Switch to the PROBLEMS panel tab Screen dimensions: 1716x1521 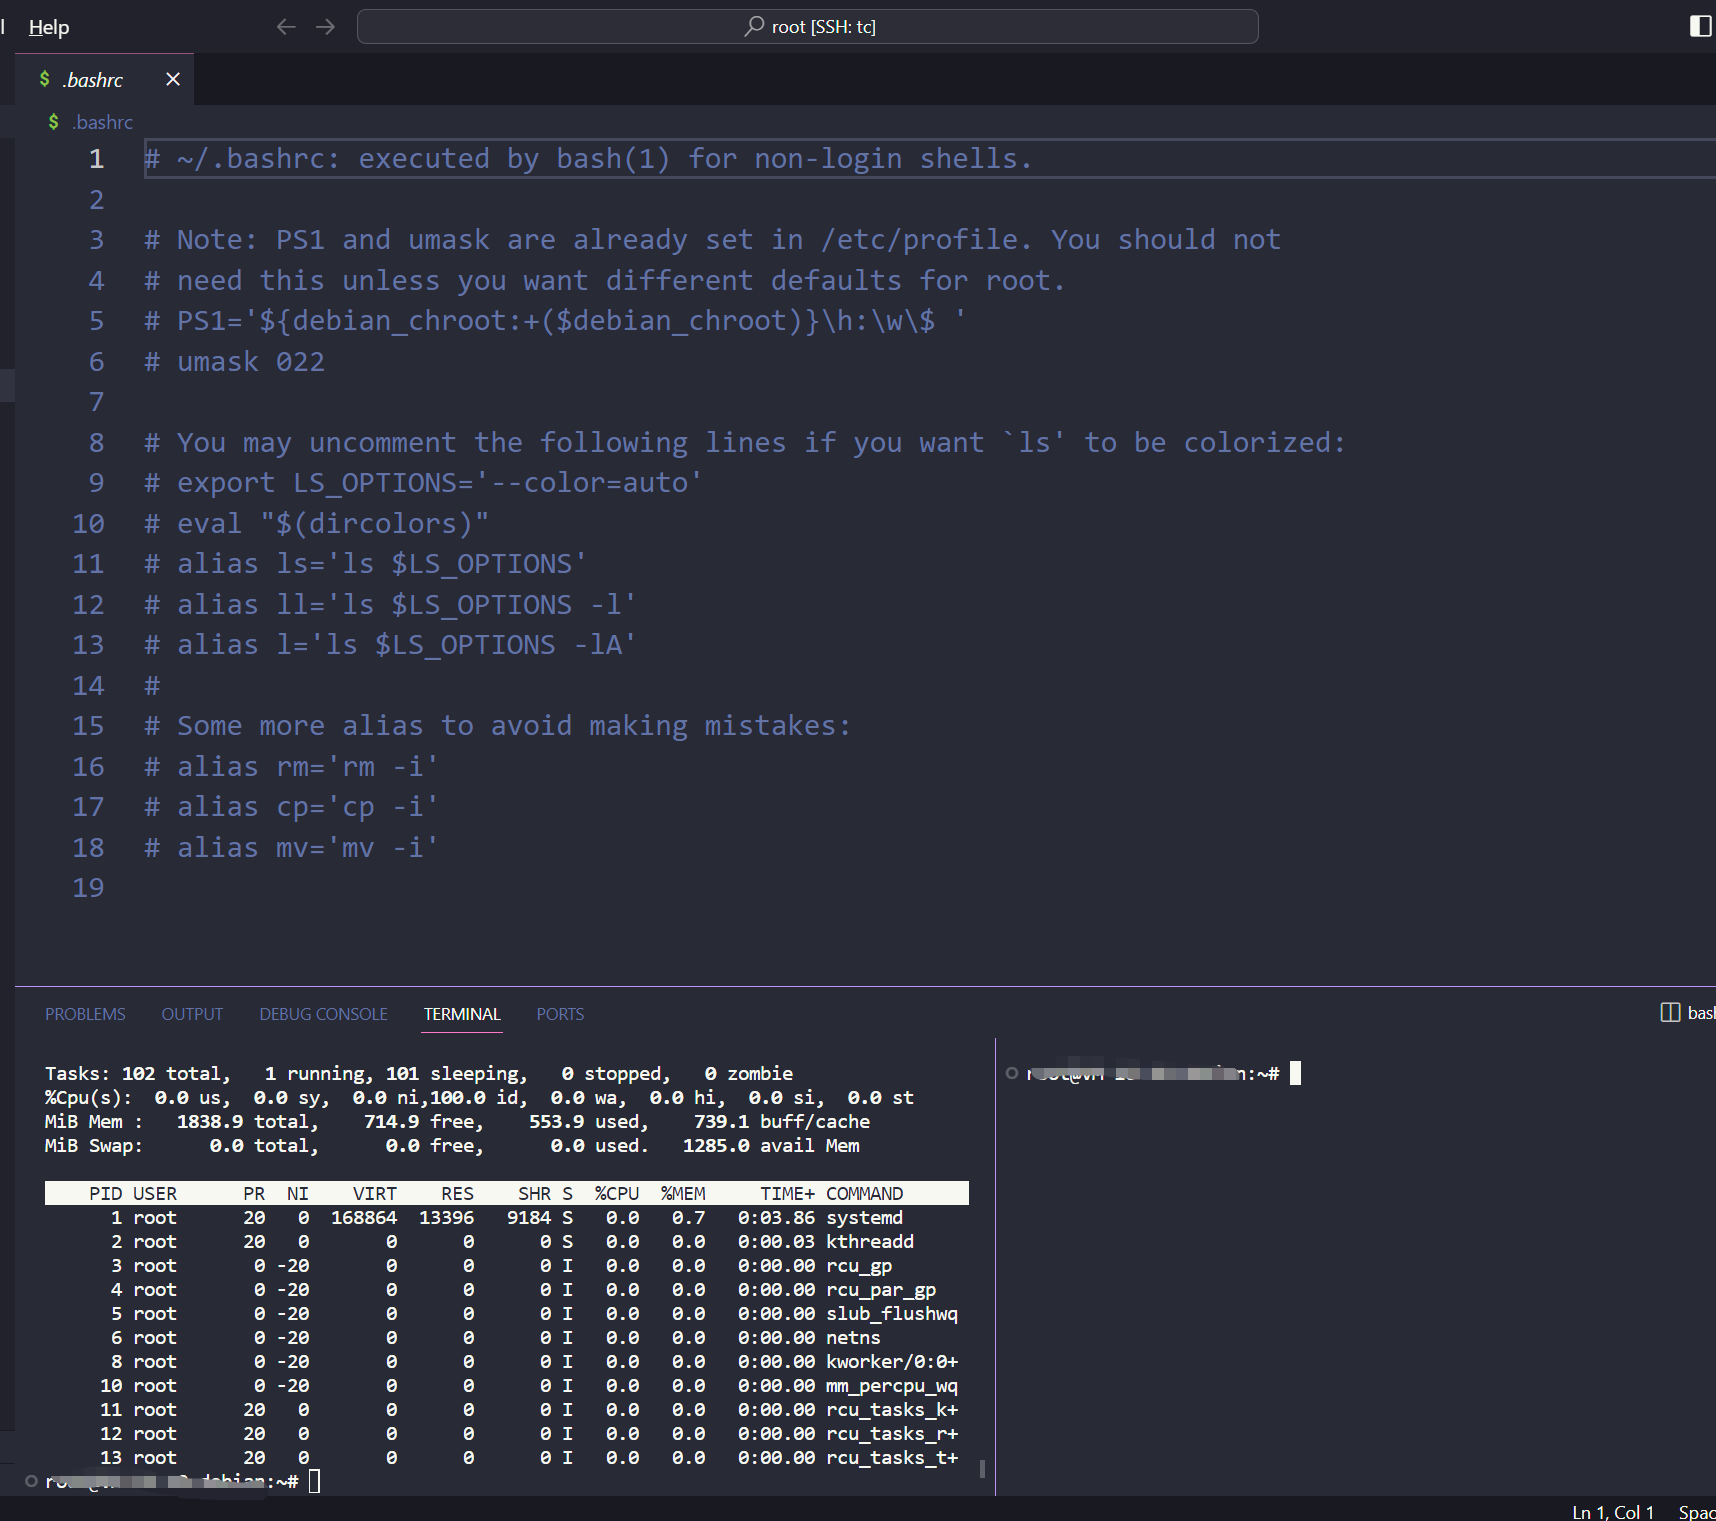(x=85, y=1014)
